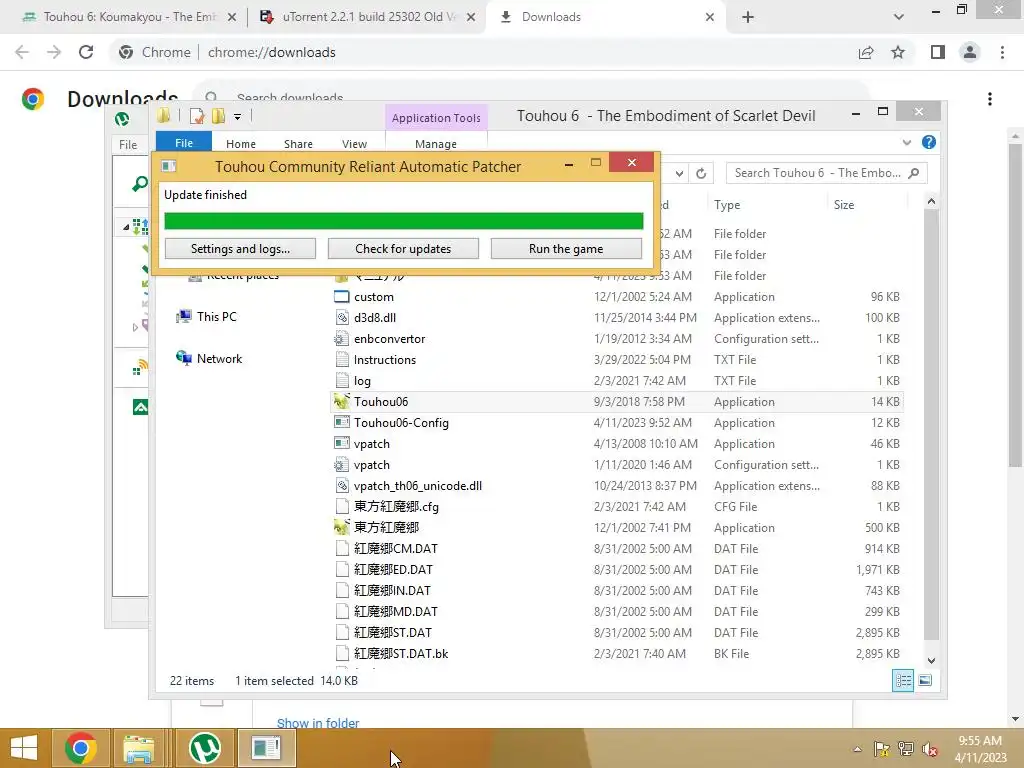Open the File tab in Explorer ribbon

click(x=184, y=143)
